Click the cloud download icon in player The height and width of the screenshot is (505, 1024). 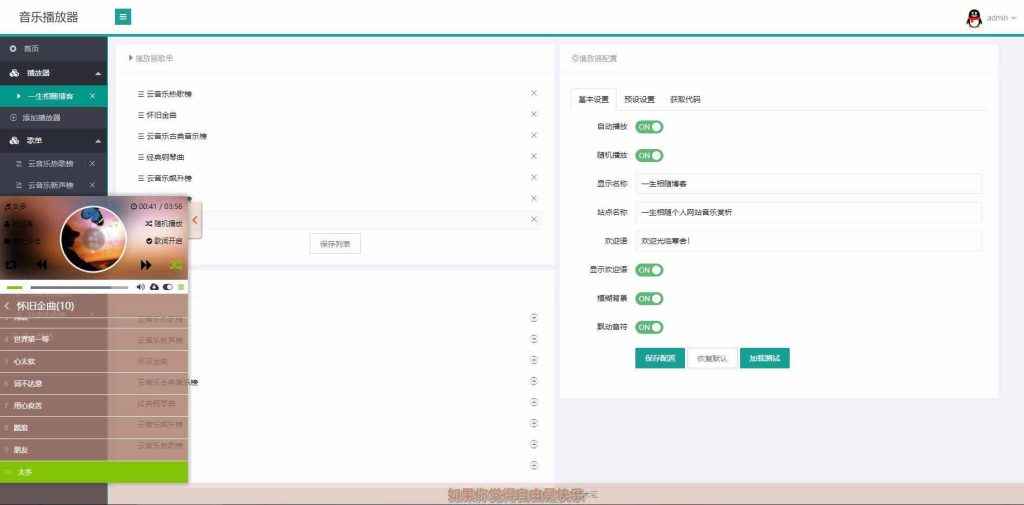click(154, 287)
